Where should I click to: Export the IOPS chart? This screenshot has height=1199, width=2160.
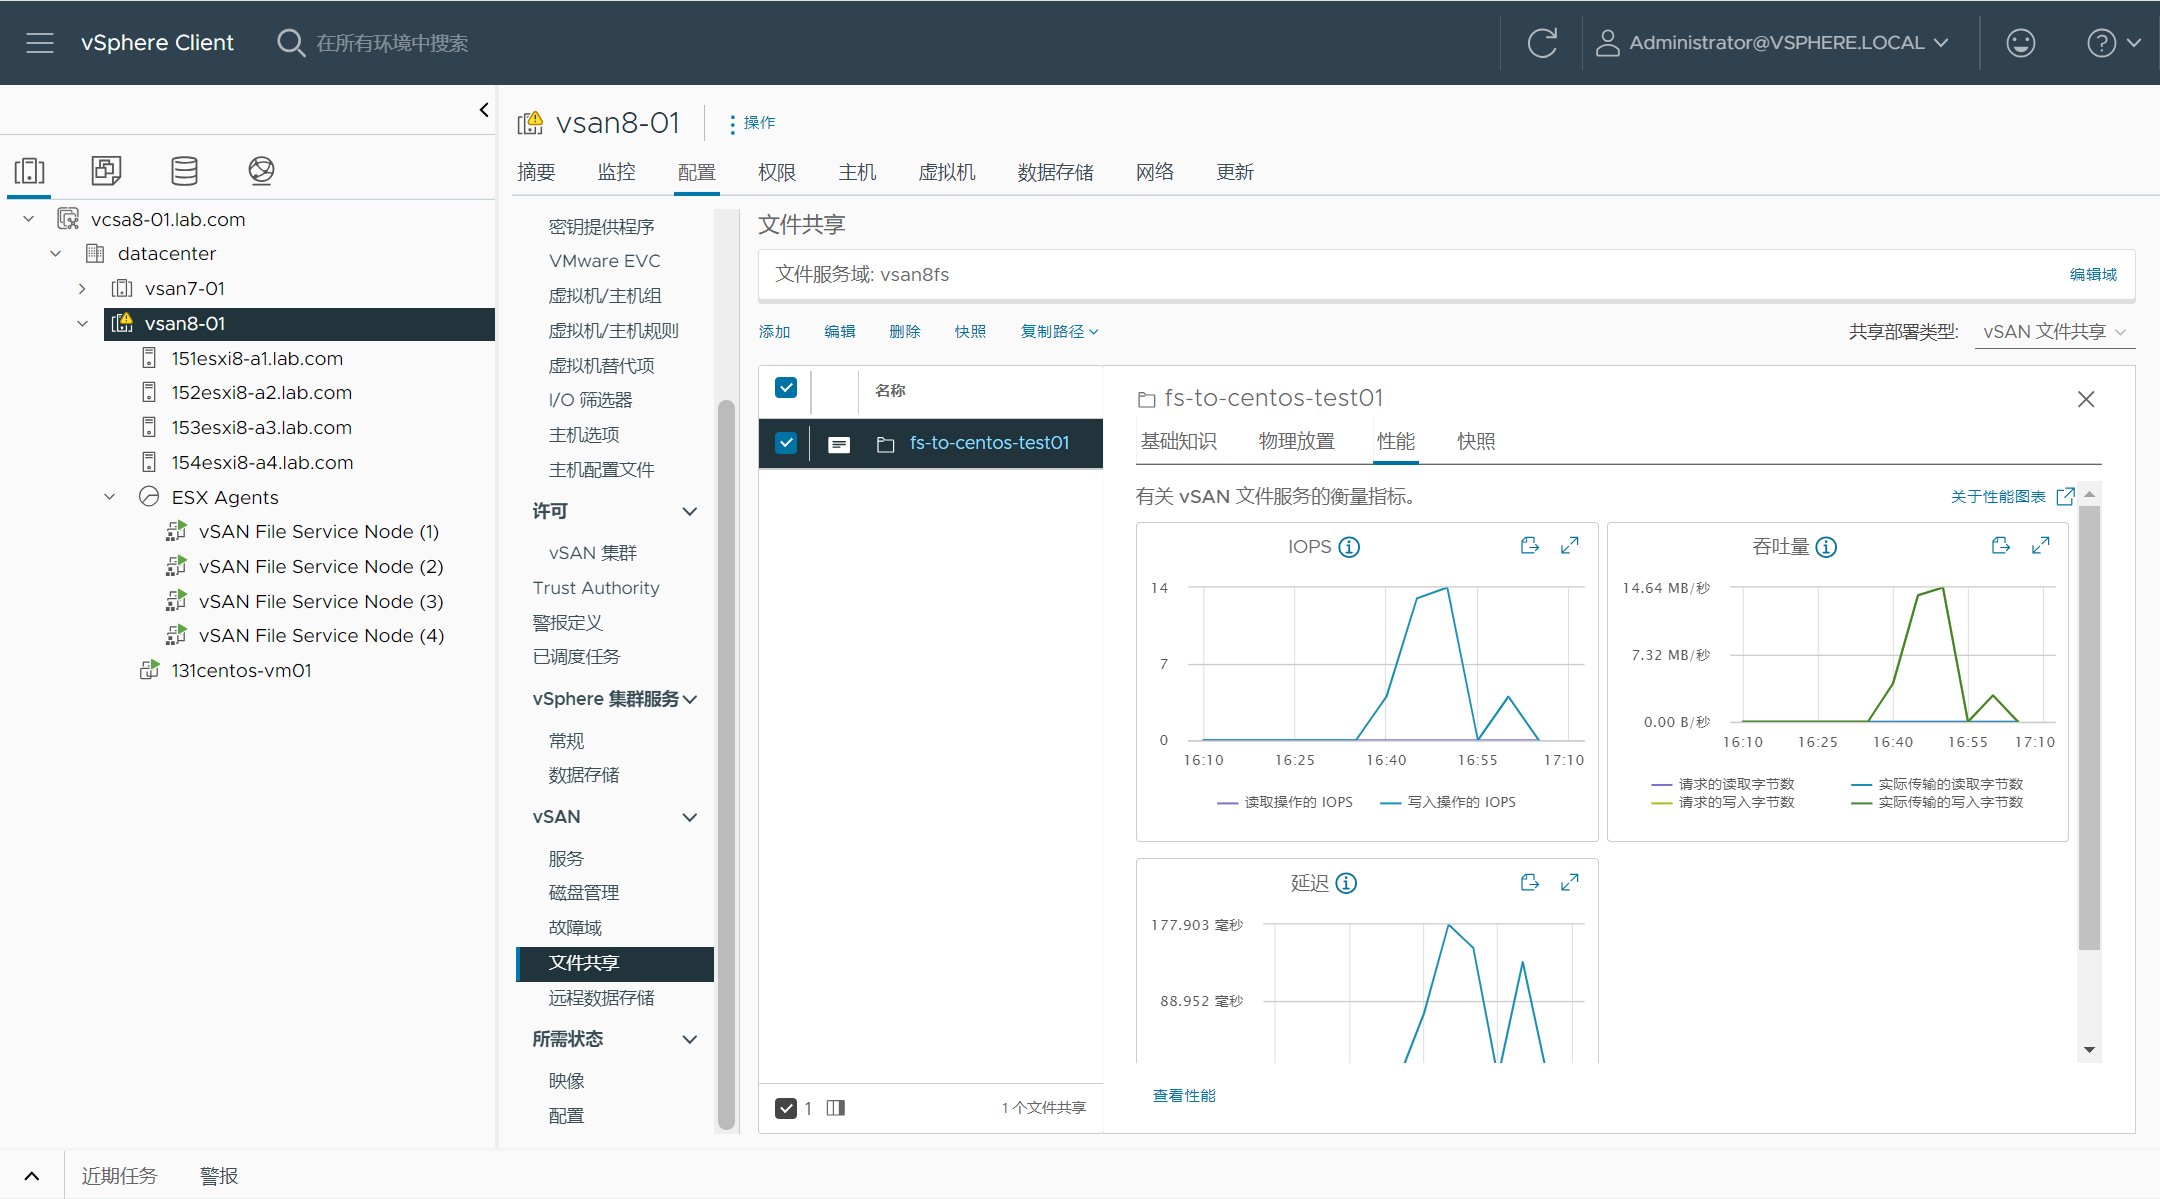click(x=1529, y=546)
